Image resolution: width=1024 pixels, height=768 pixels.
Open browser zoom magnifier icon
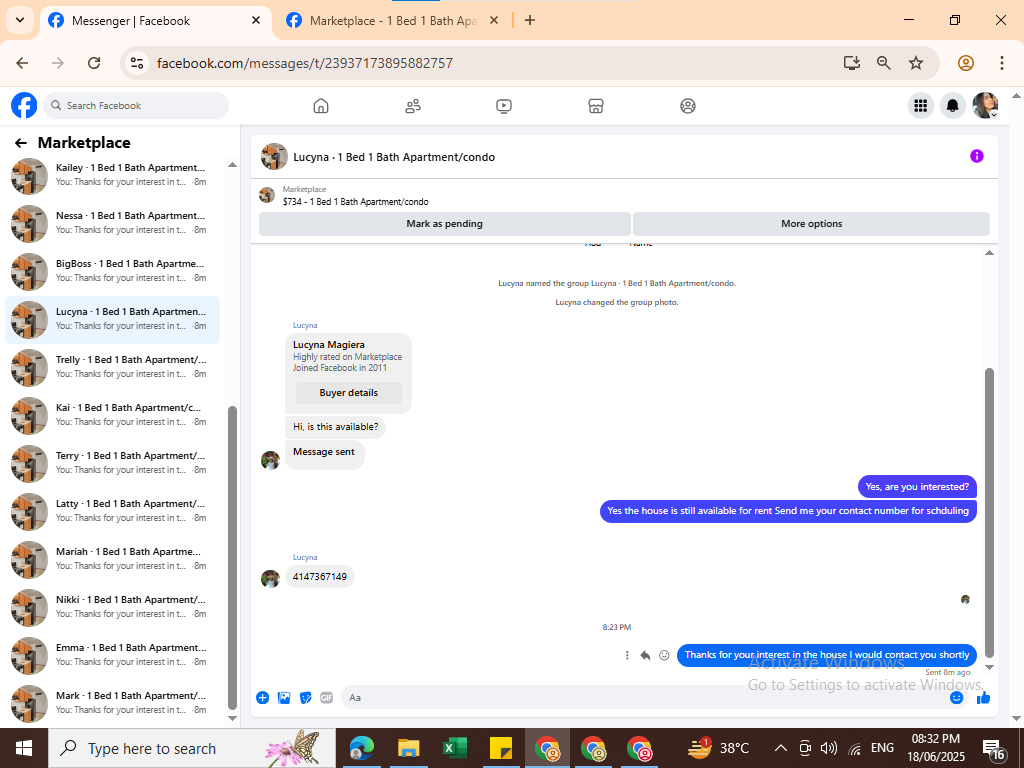tap(884, 63)
